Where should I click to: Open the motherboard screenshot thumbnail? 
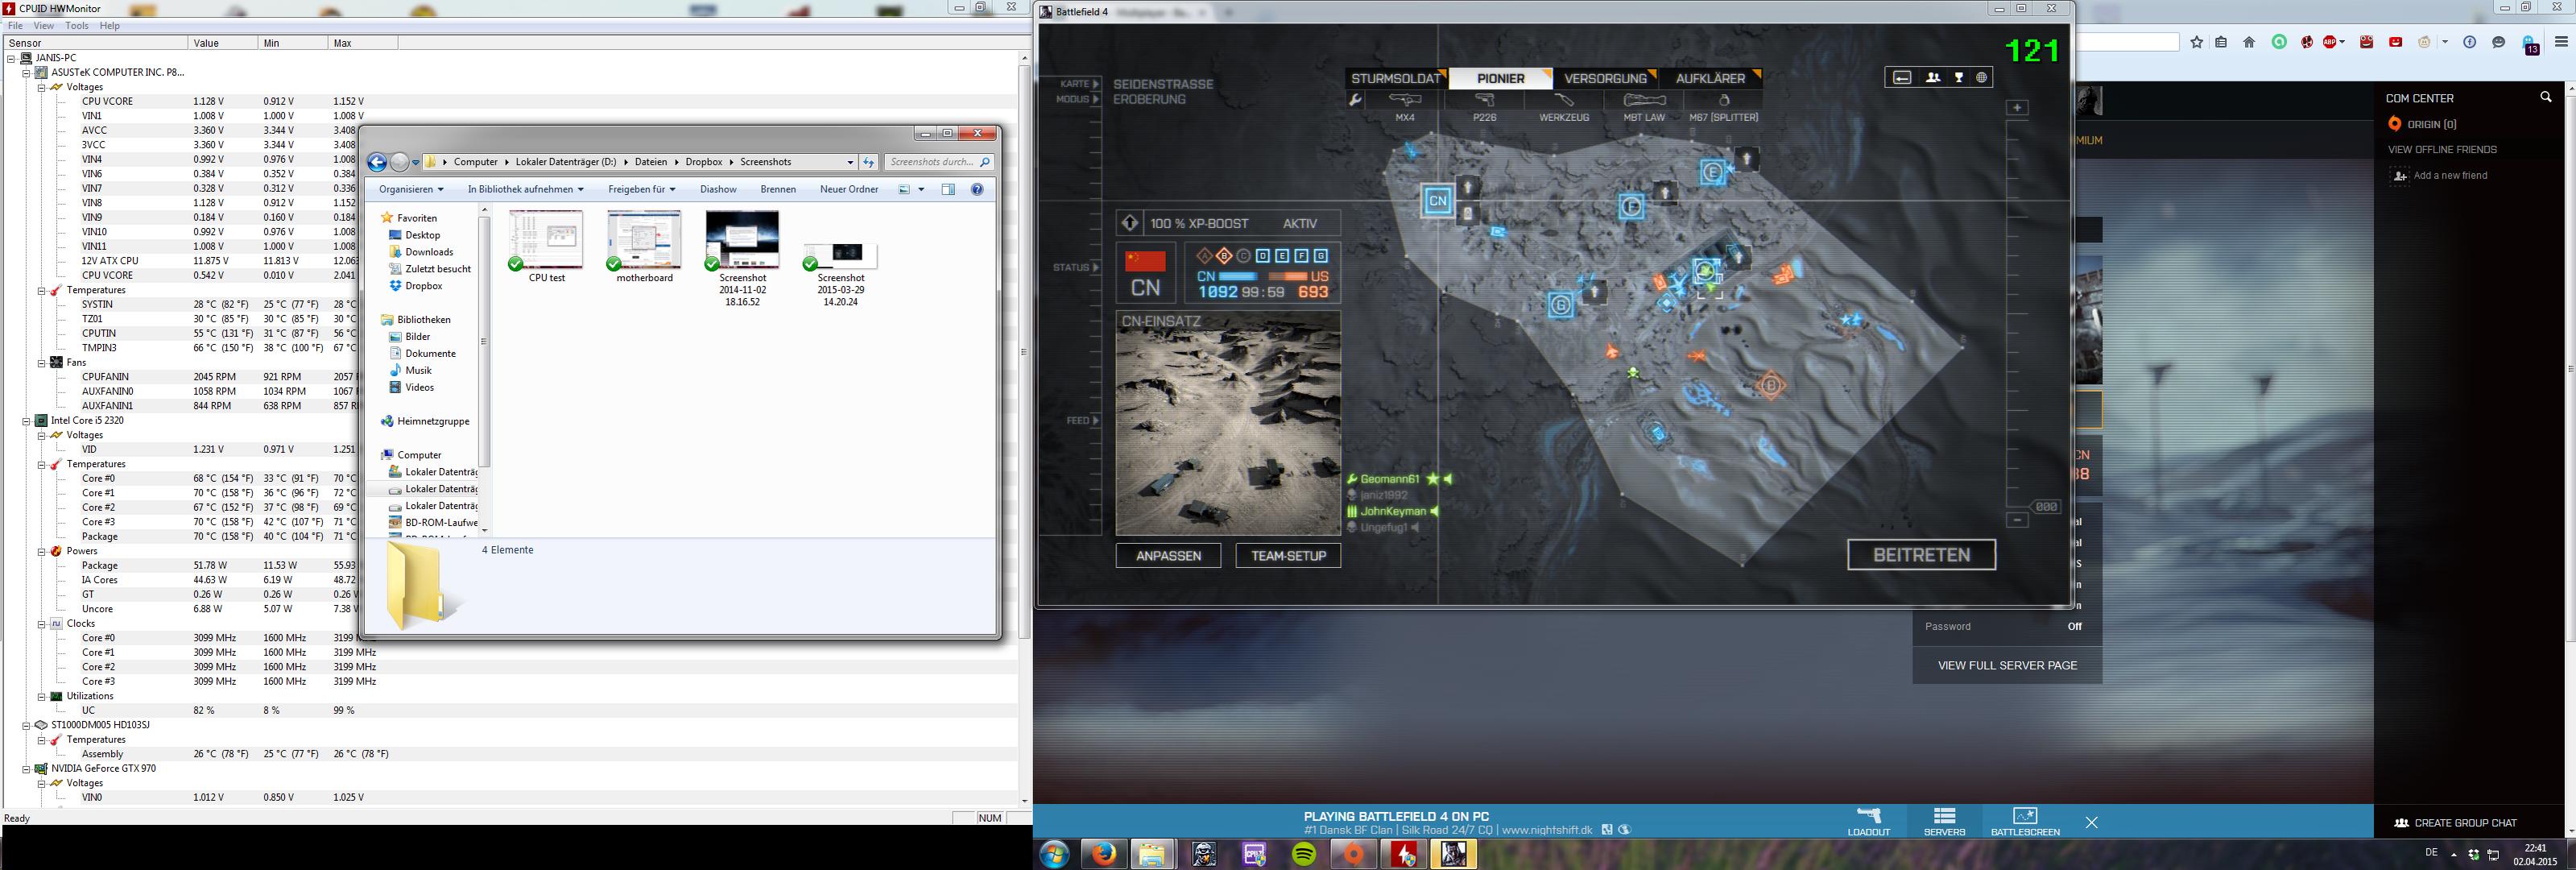tap(644, 241)
